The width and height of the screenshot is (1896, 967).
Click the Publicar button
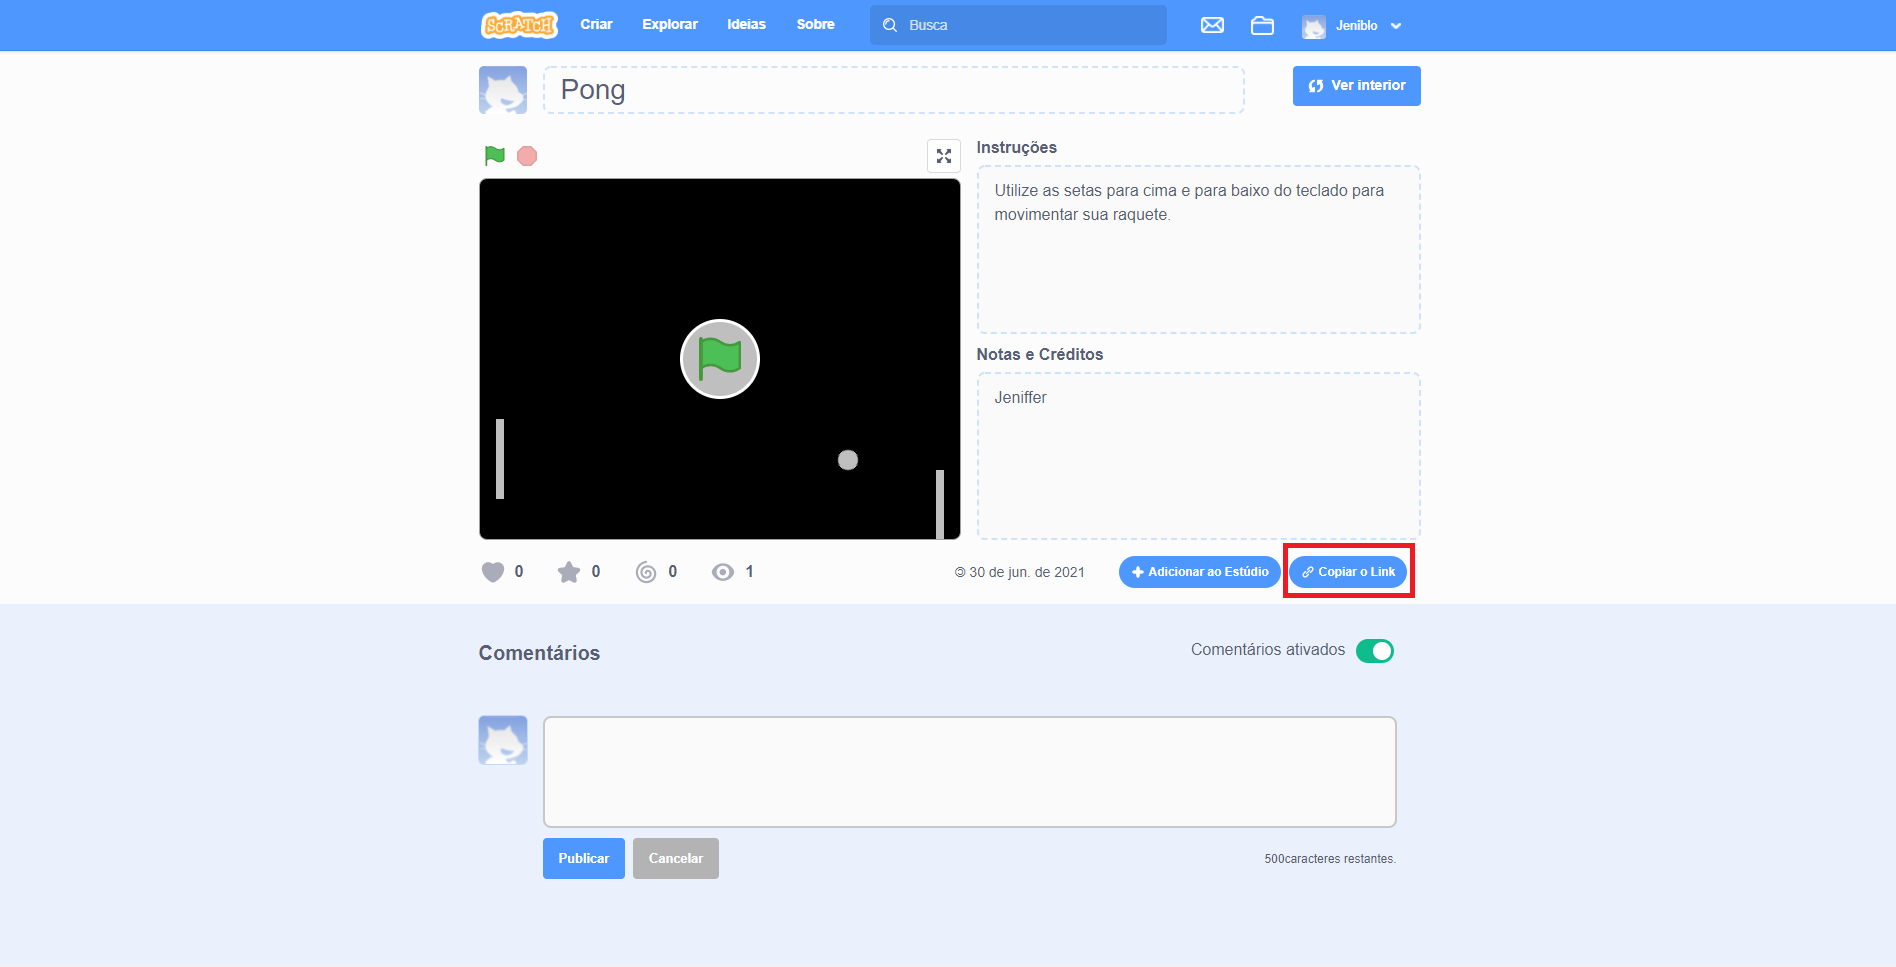click(584, 858)
